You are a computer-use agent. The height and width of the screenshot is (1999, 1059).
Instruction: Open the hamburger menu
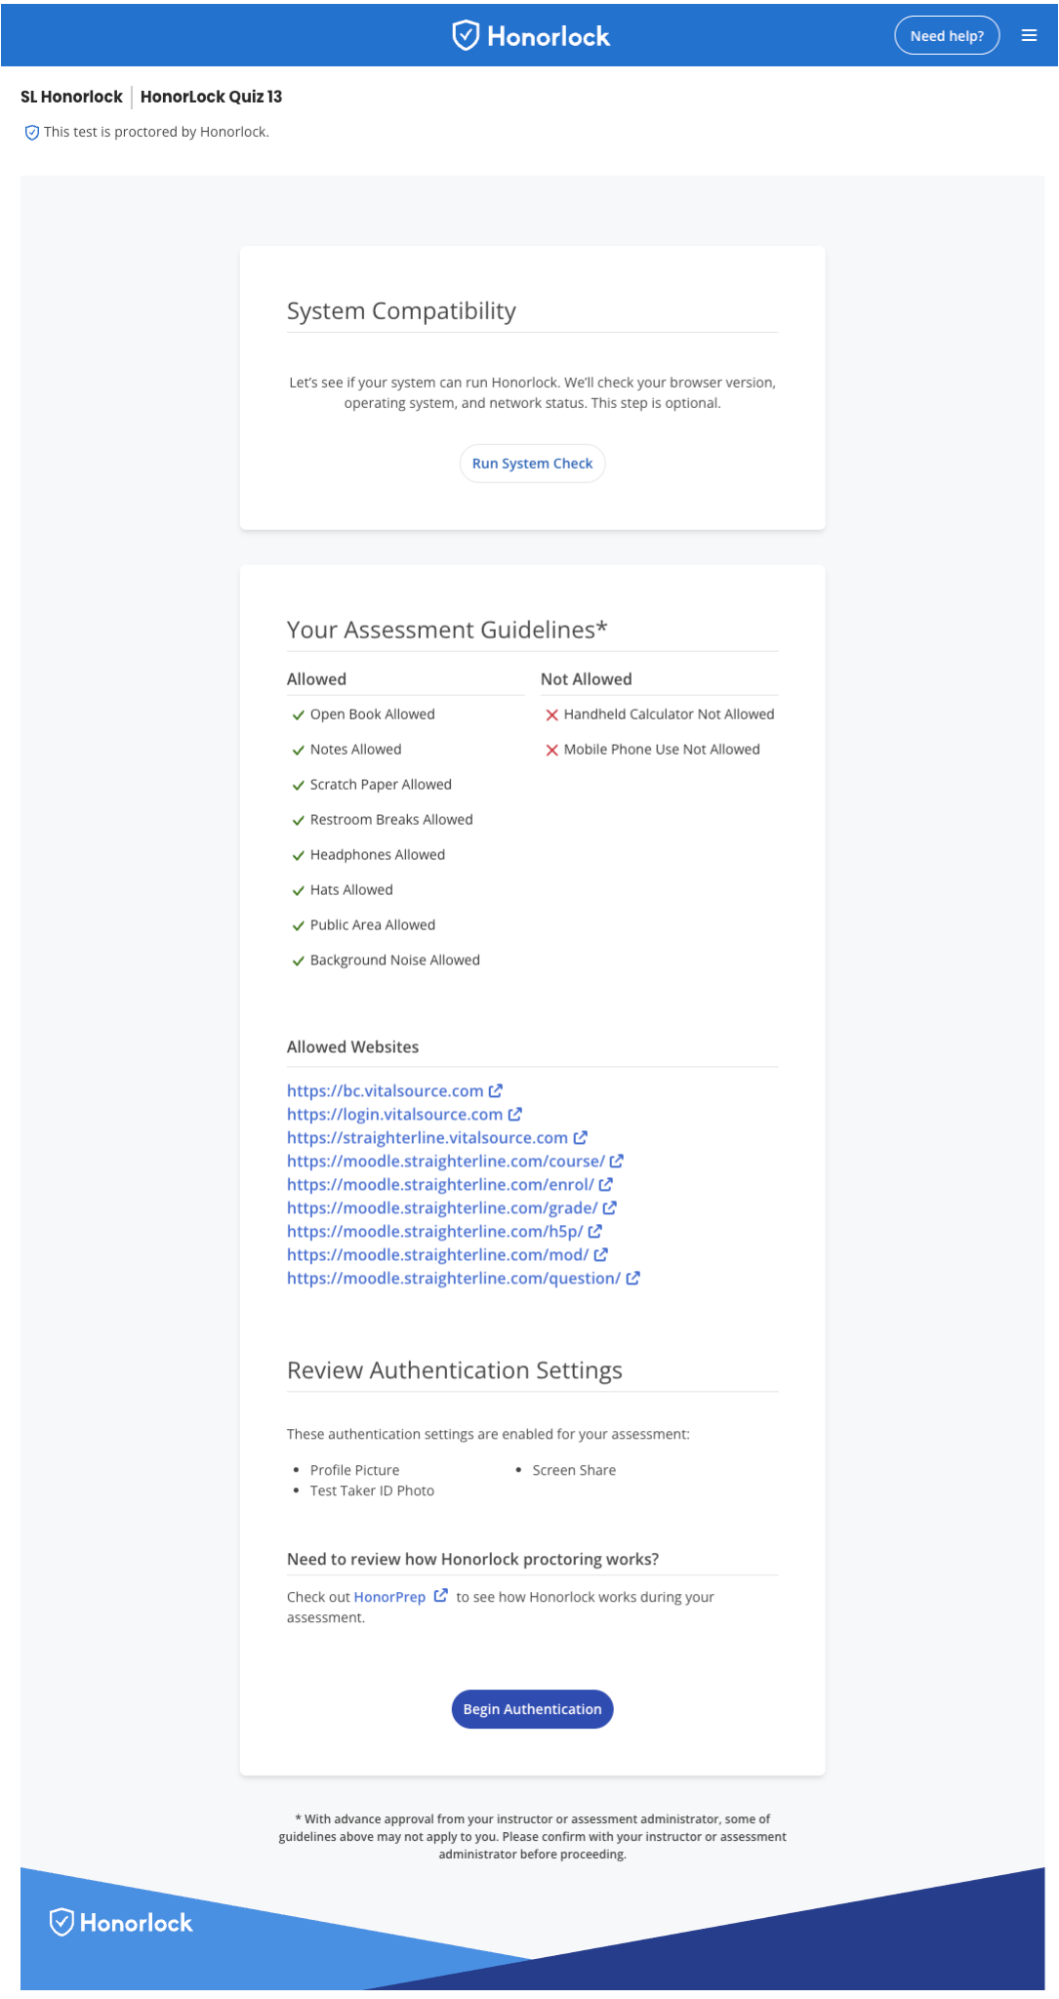(x=1028, y=35)
